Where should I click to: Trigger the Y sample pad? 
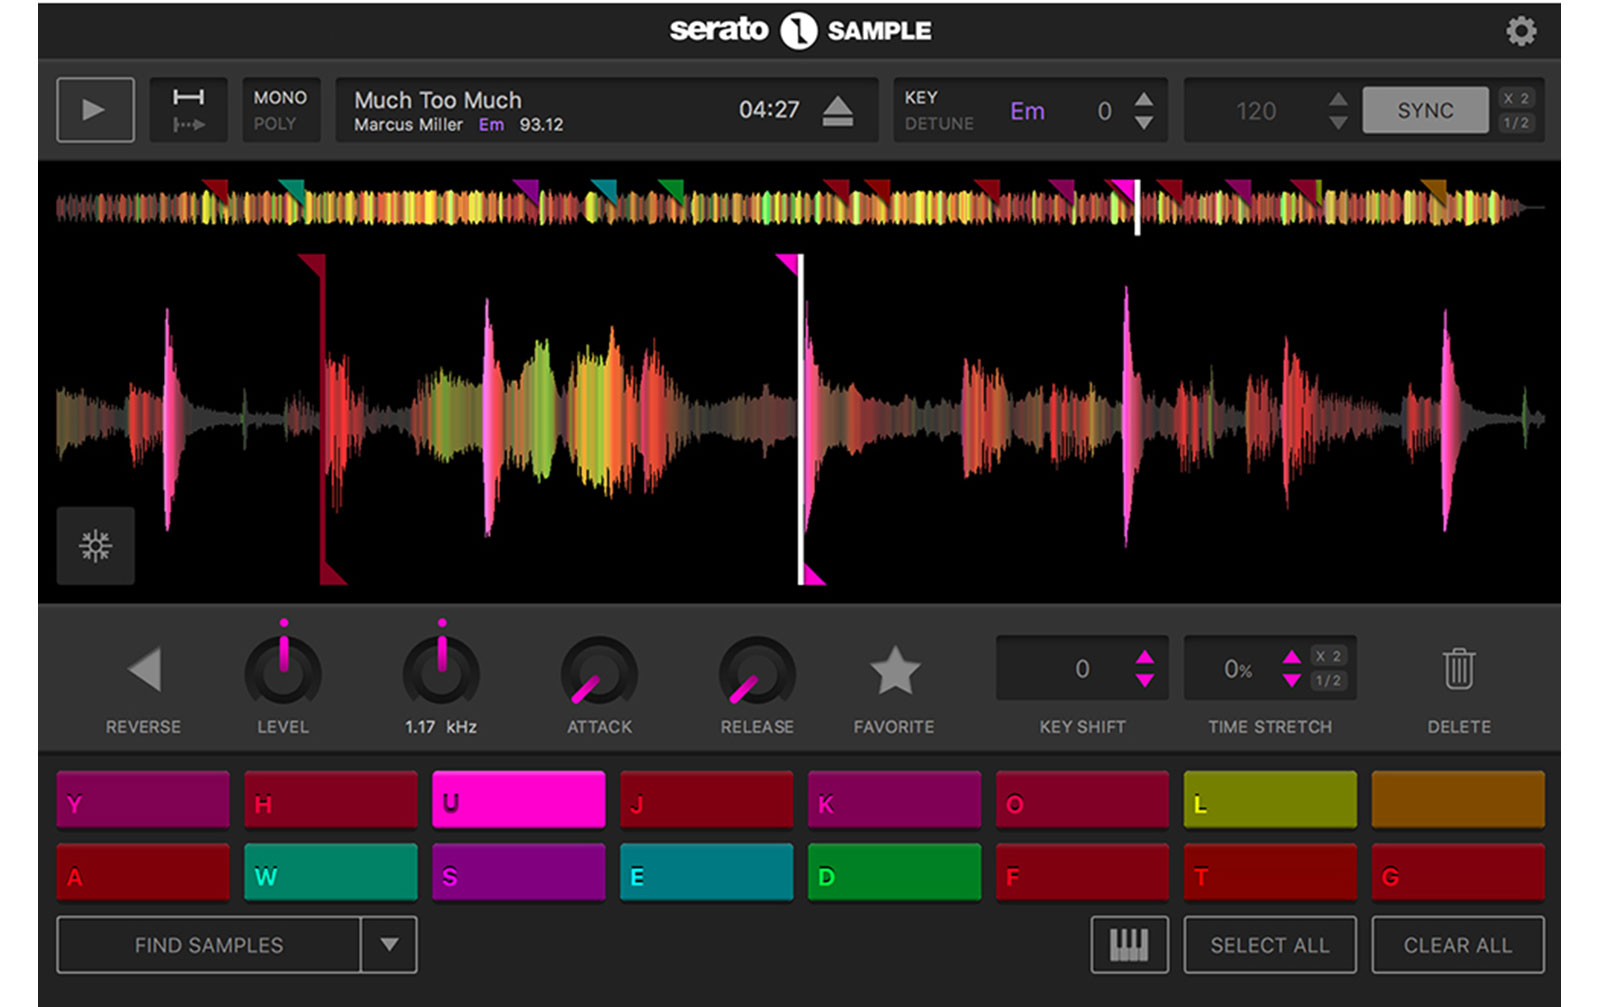pos(143,800)
